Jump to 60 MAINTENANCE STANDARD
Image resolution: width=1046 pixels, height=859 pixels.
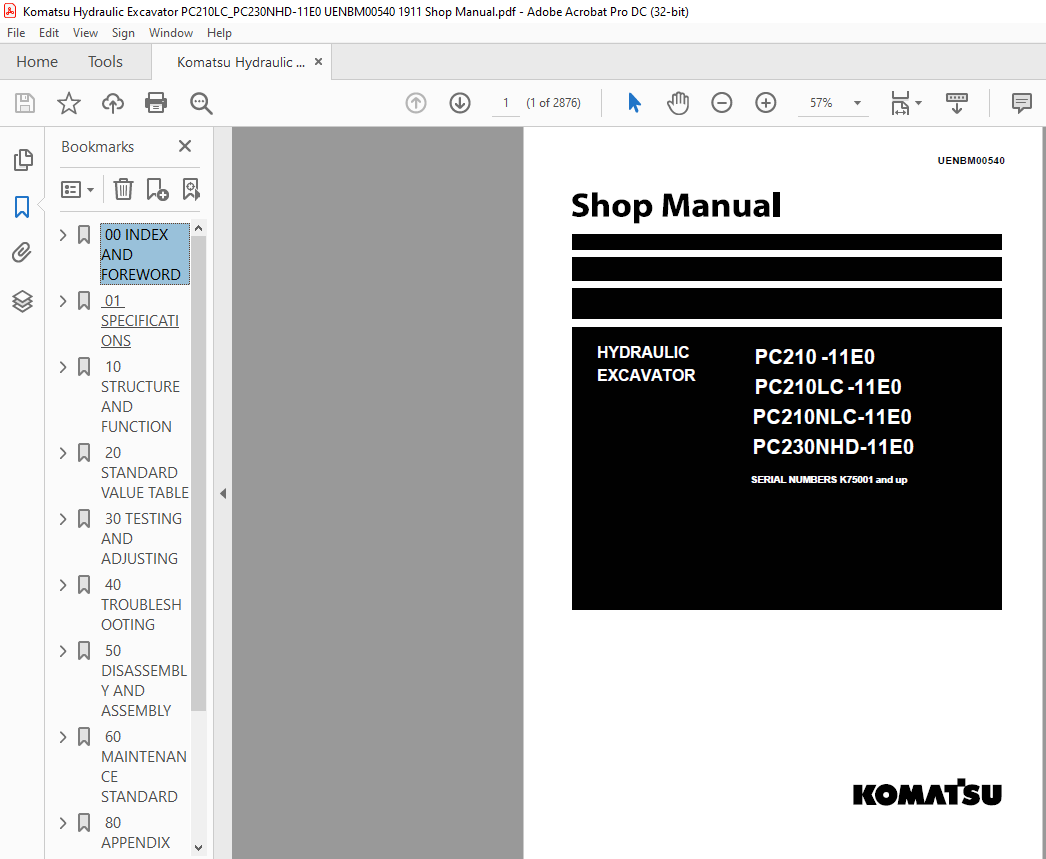(144, 767)
